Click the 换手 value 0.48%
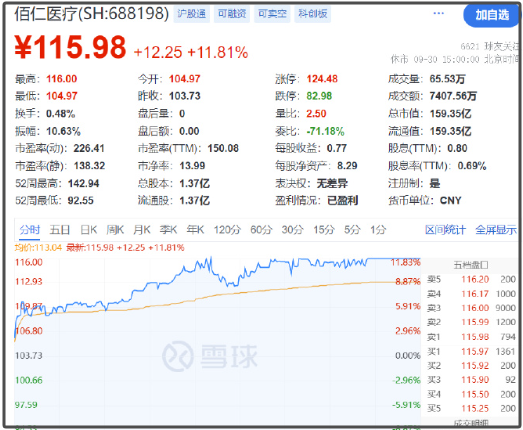The height and width of the screenshot is (430, 523). click(60, 114)
